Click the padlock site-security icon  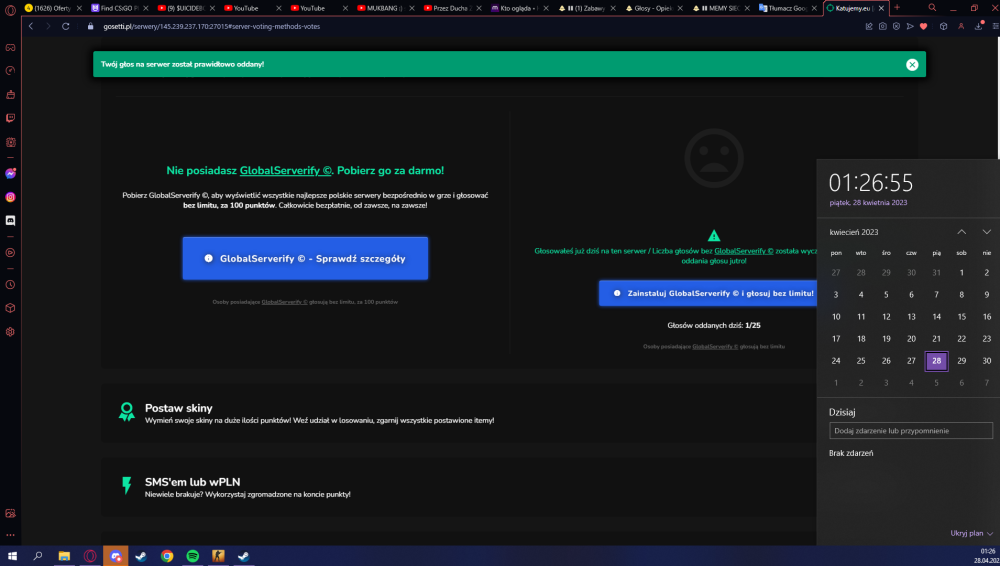point(91,26)
